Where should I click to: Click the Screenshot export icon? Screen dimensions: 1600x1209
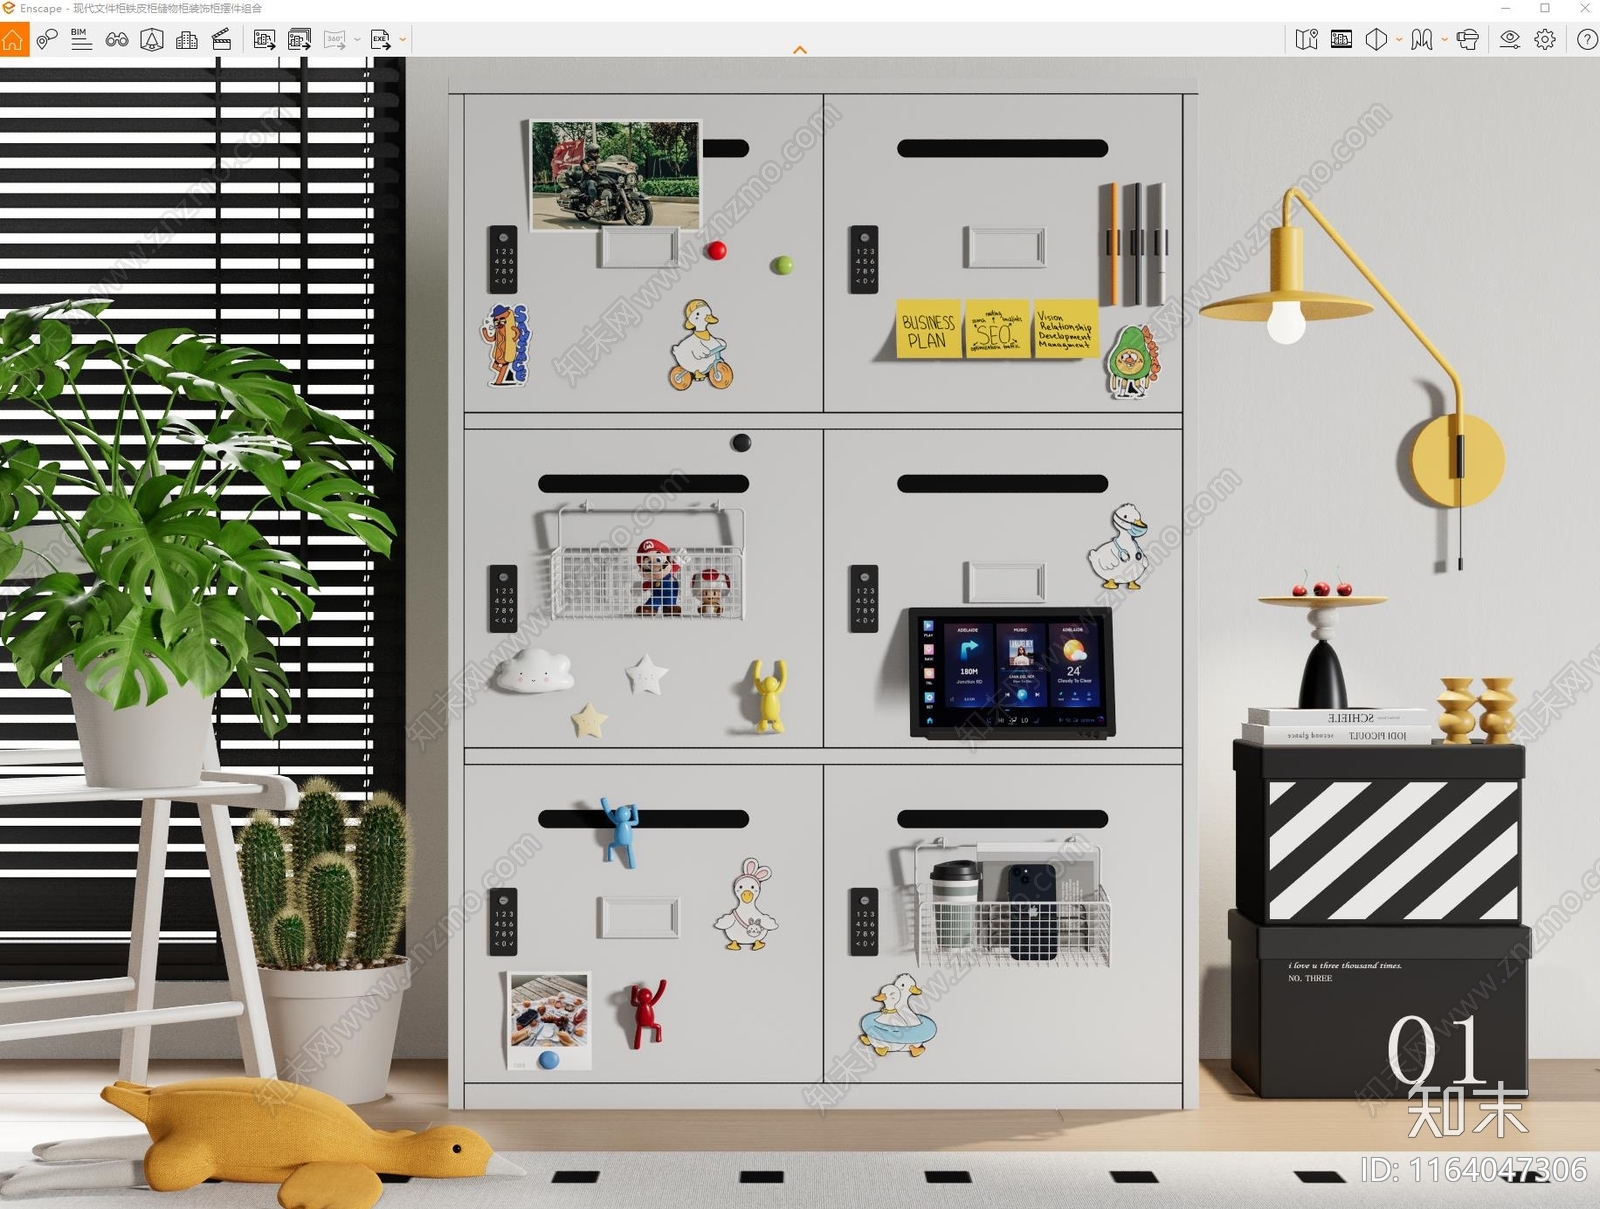point(265,40)
